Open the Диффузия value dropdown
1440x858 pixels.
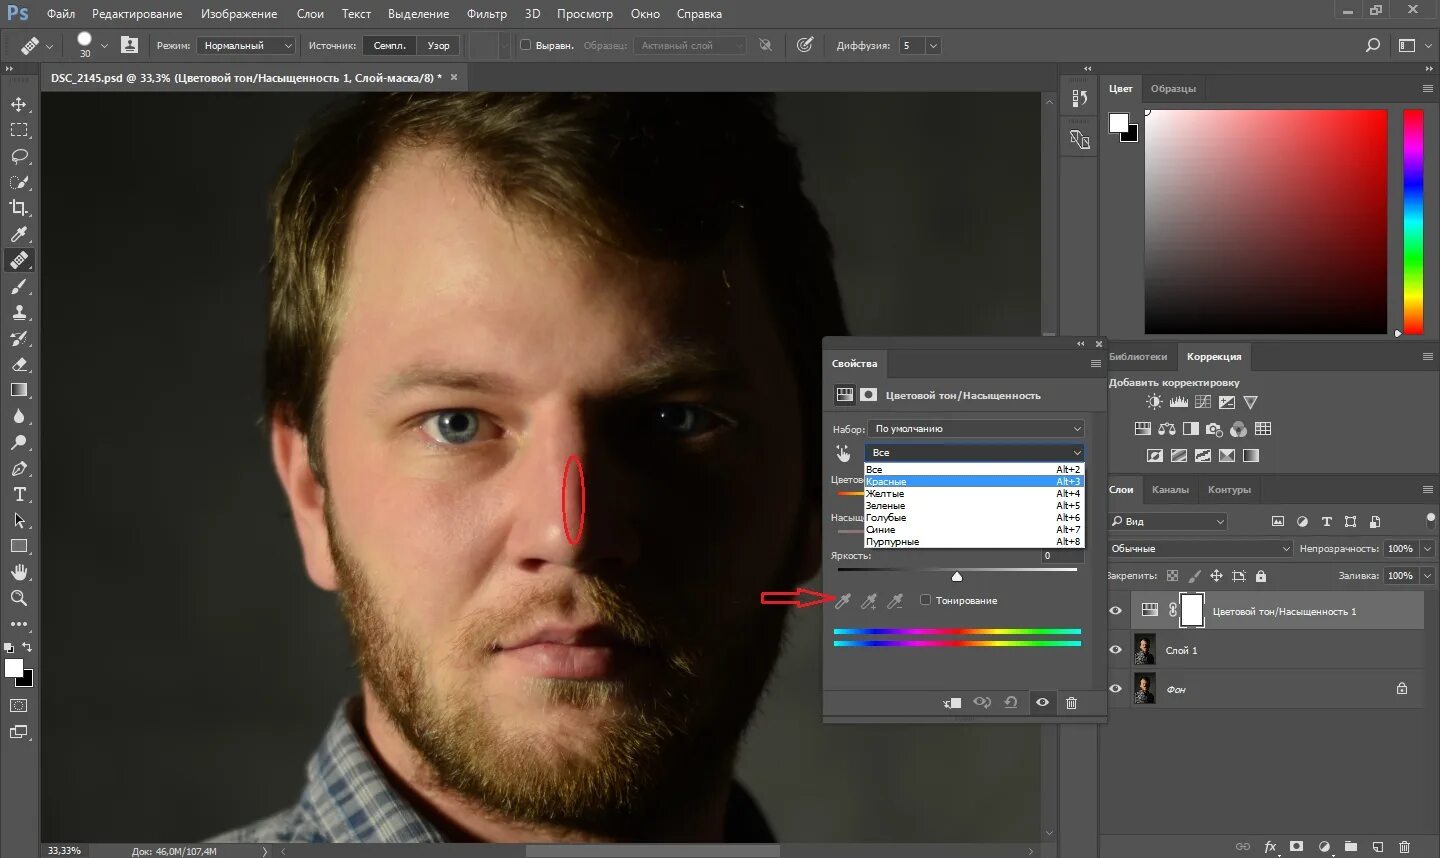[x=933, y=45]
